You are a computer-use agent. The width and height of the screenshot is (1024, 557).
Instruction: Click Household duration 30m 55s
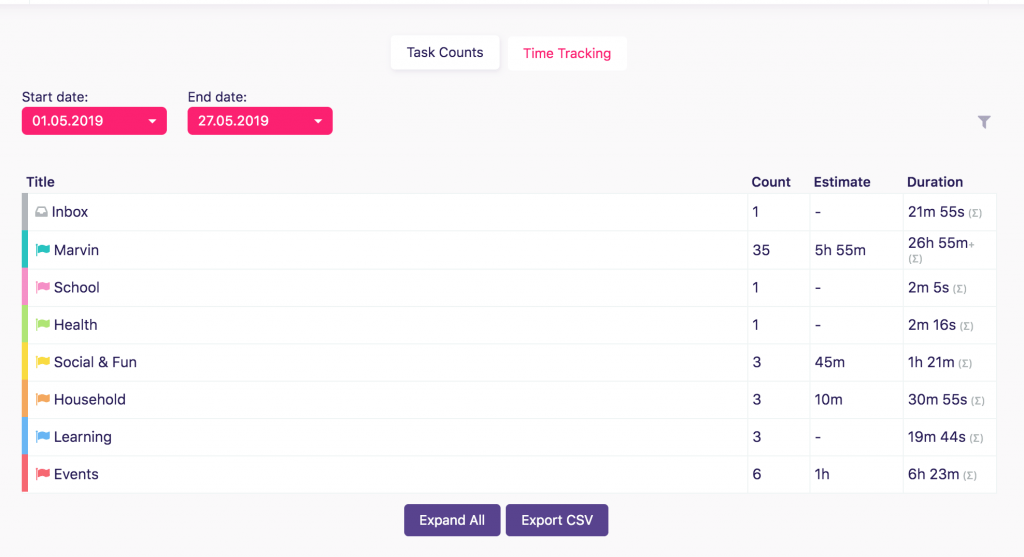(x=937, y=399)
